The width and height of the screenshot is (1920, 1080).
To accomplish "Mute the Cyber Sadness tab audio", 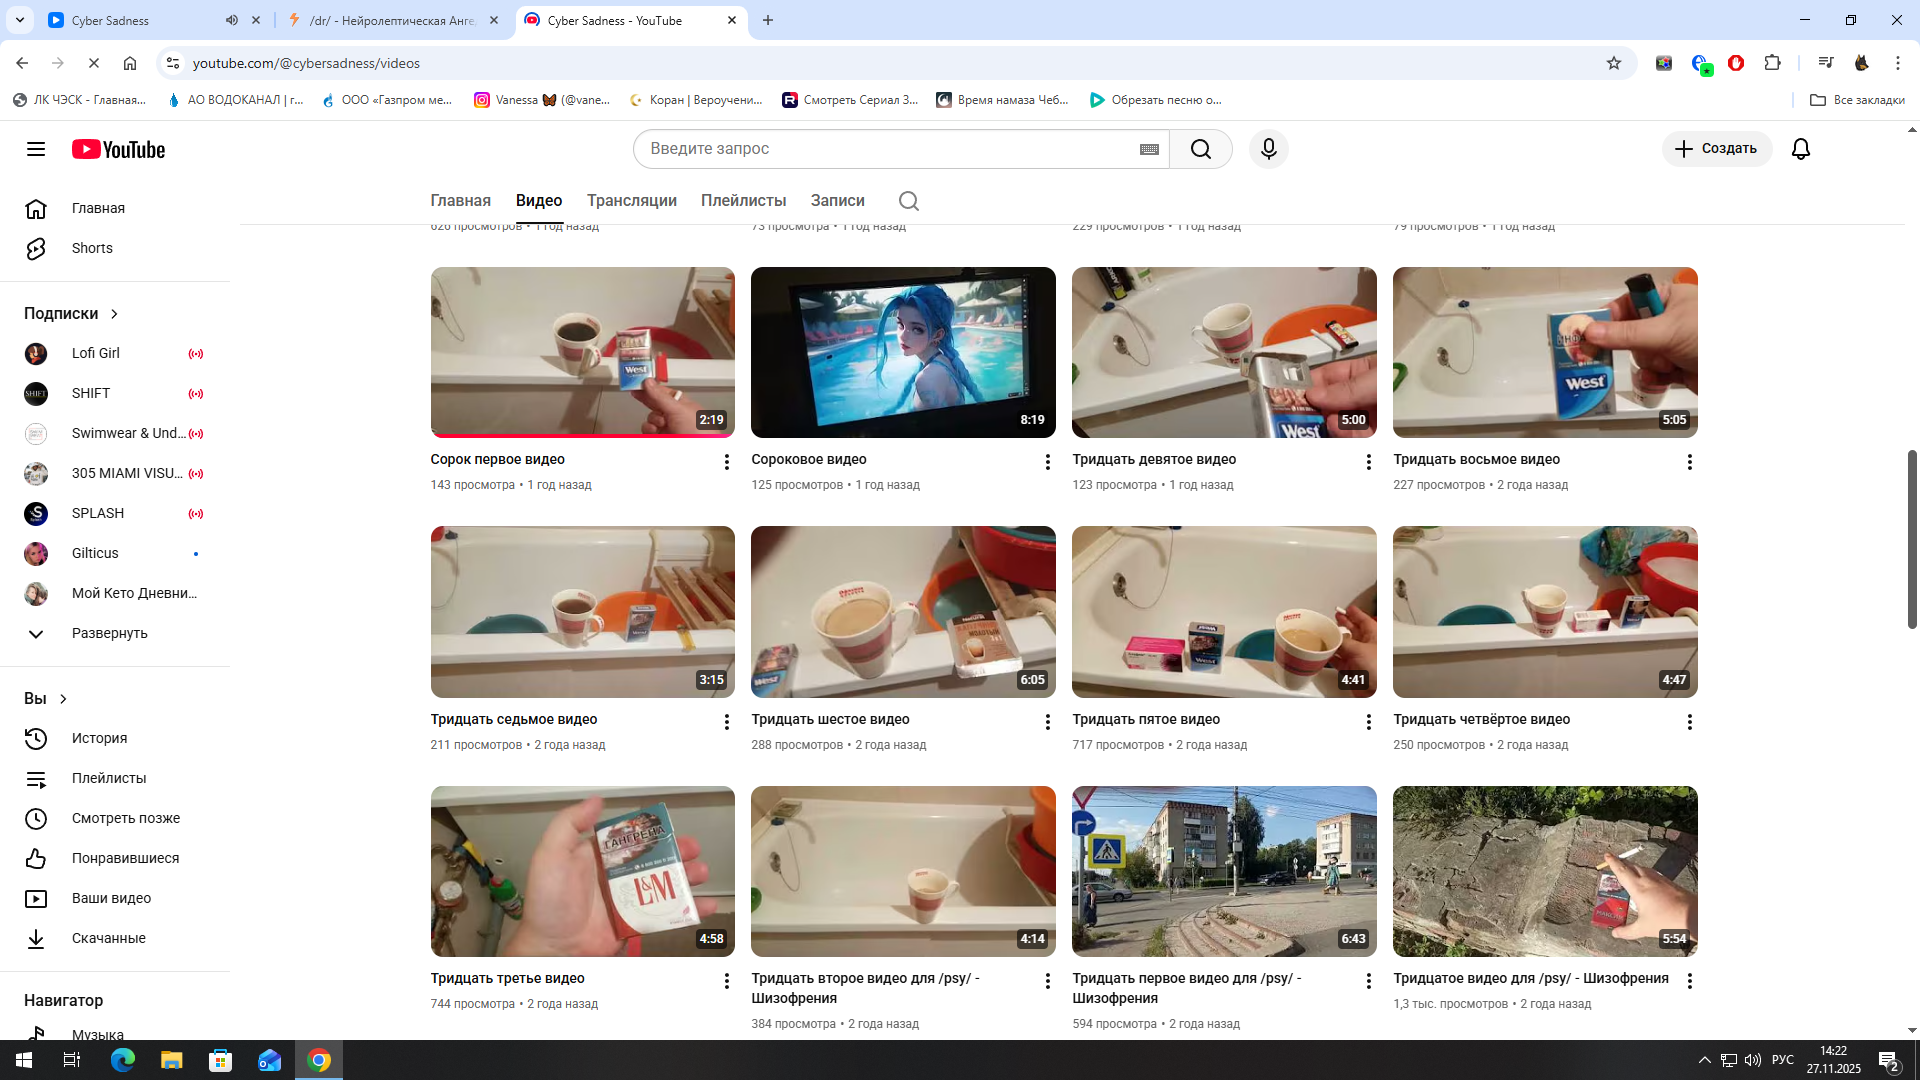I will (x=232, y=20).
